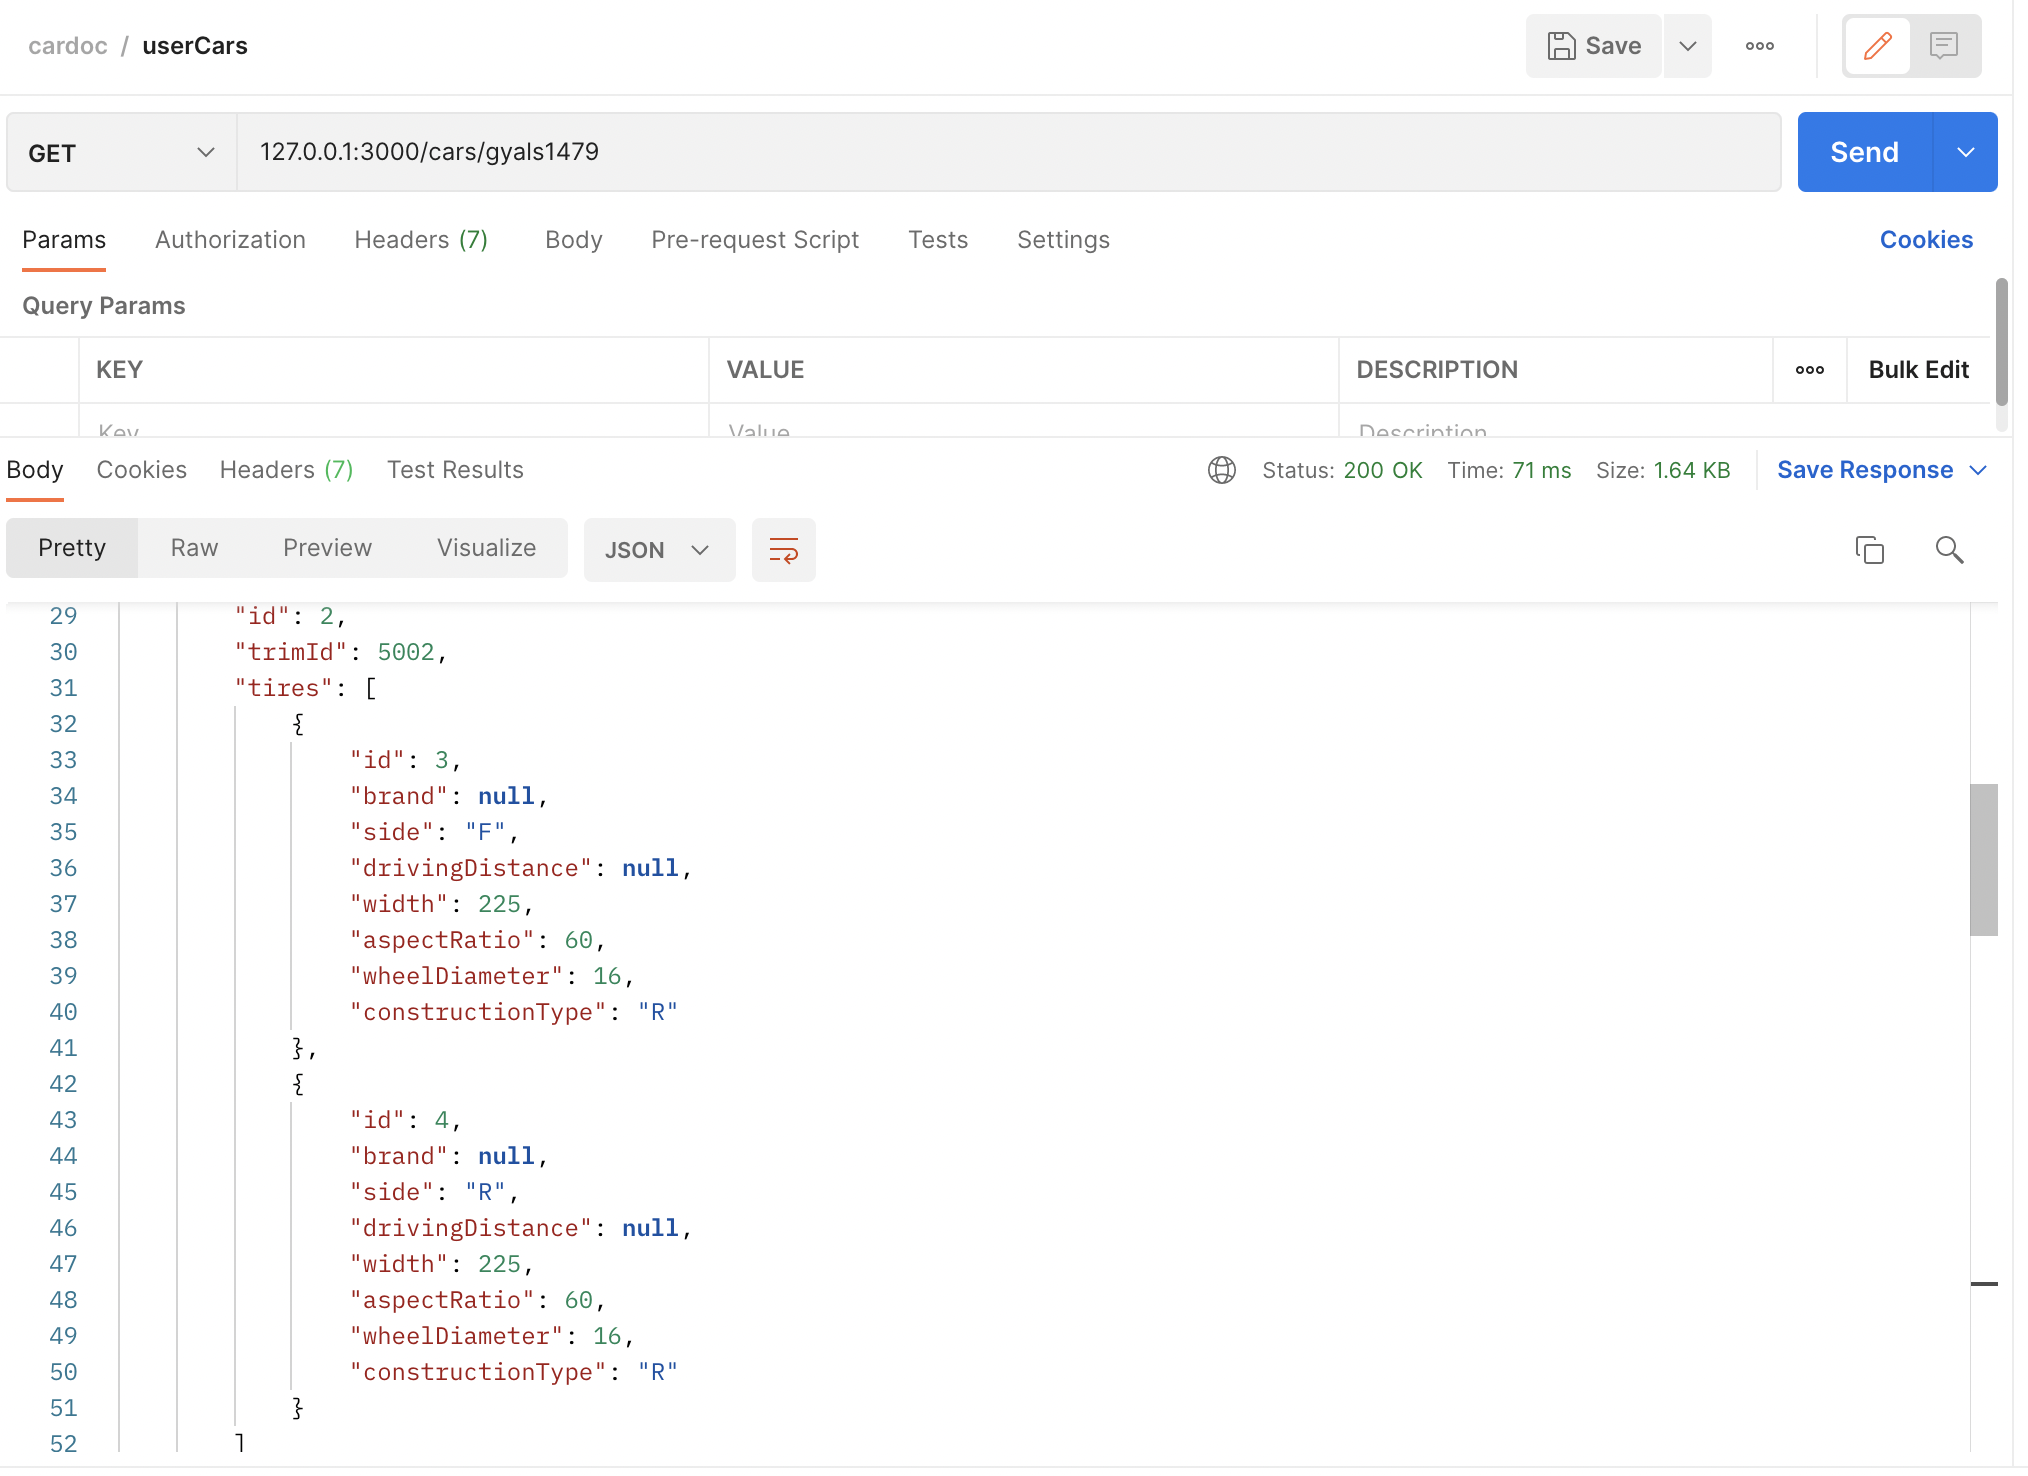Send the request
2028x1476 pixels.
(1865, 152)
